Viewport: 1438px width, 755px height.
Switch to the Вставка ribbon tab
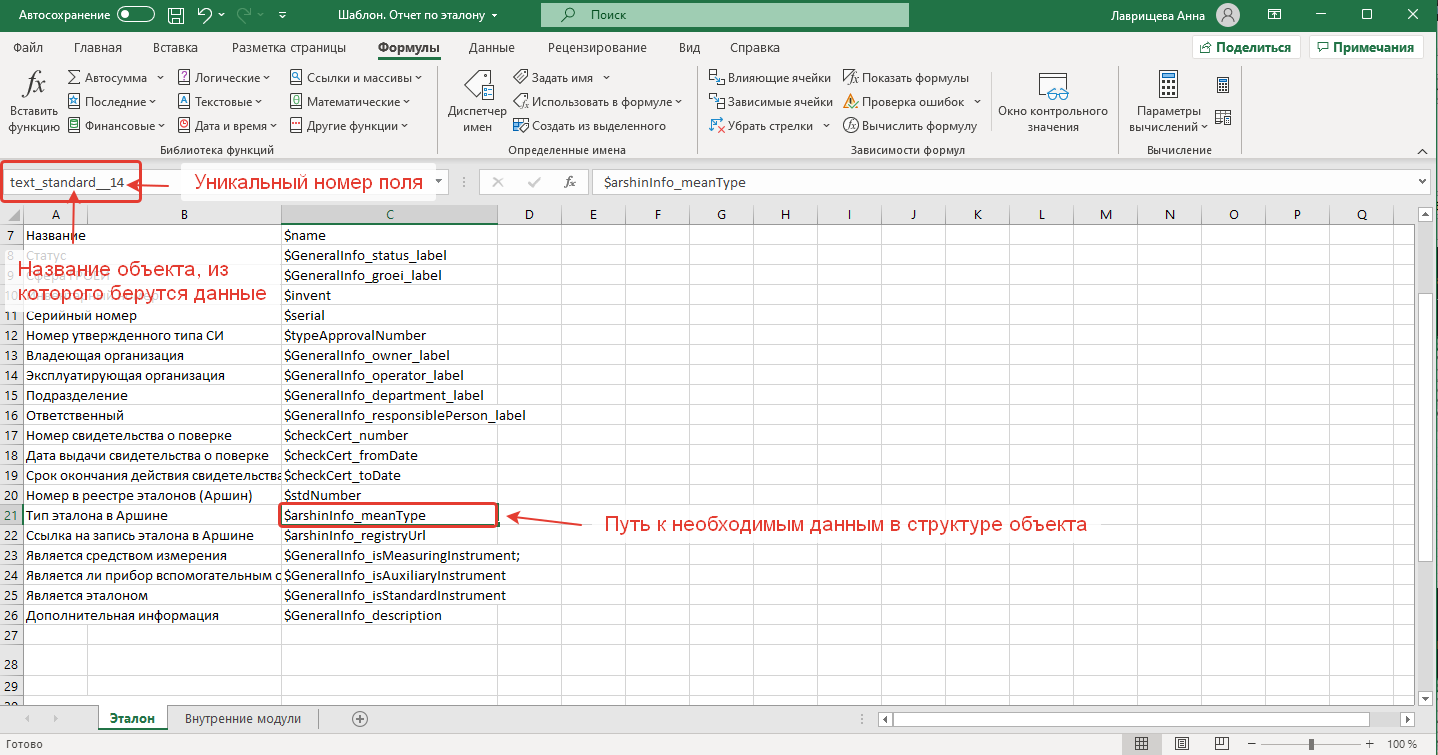175,48
